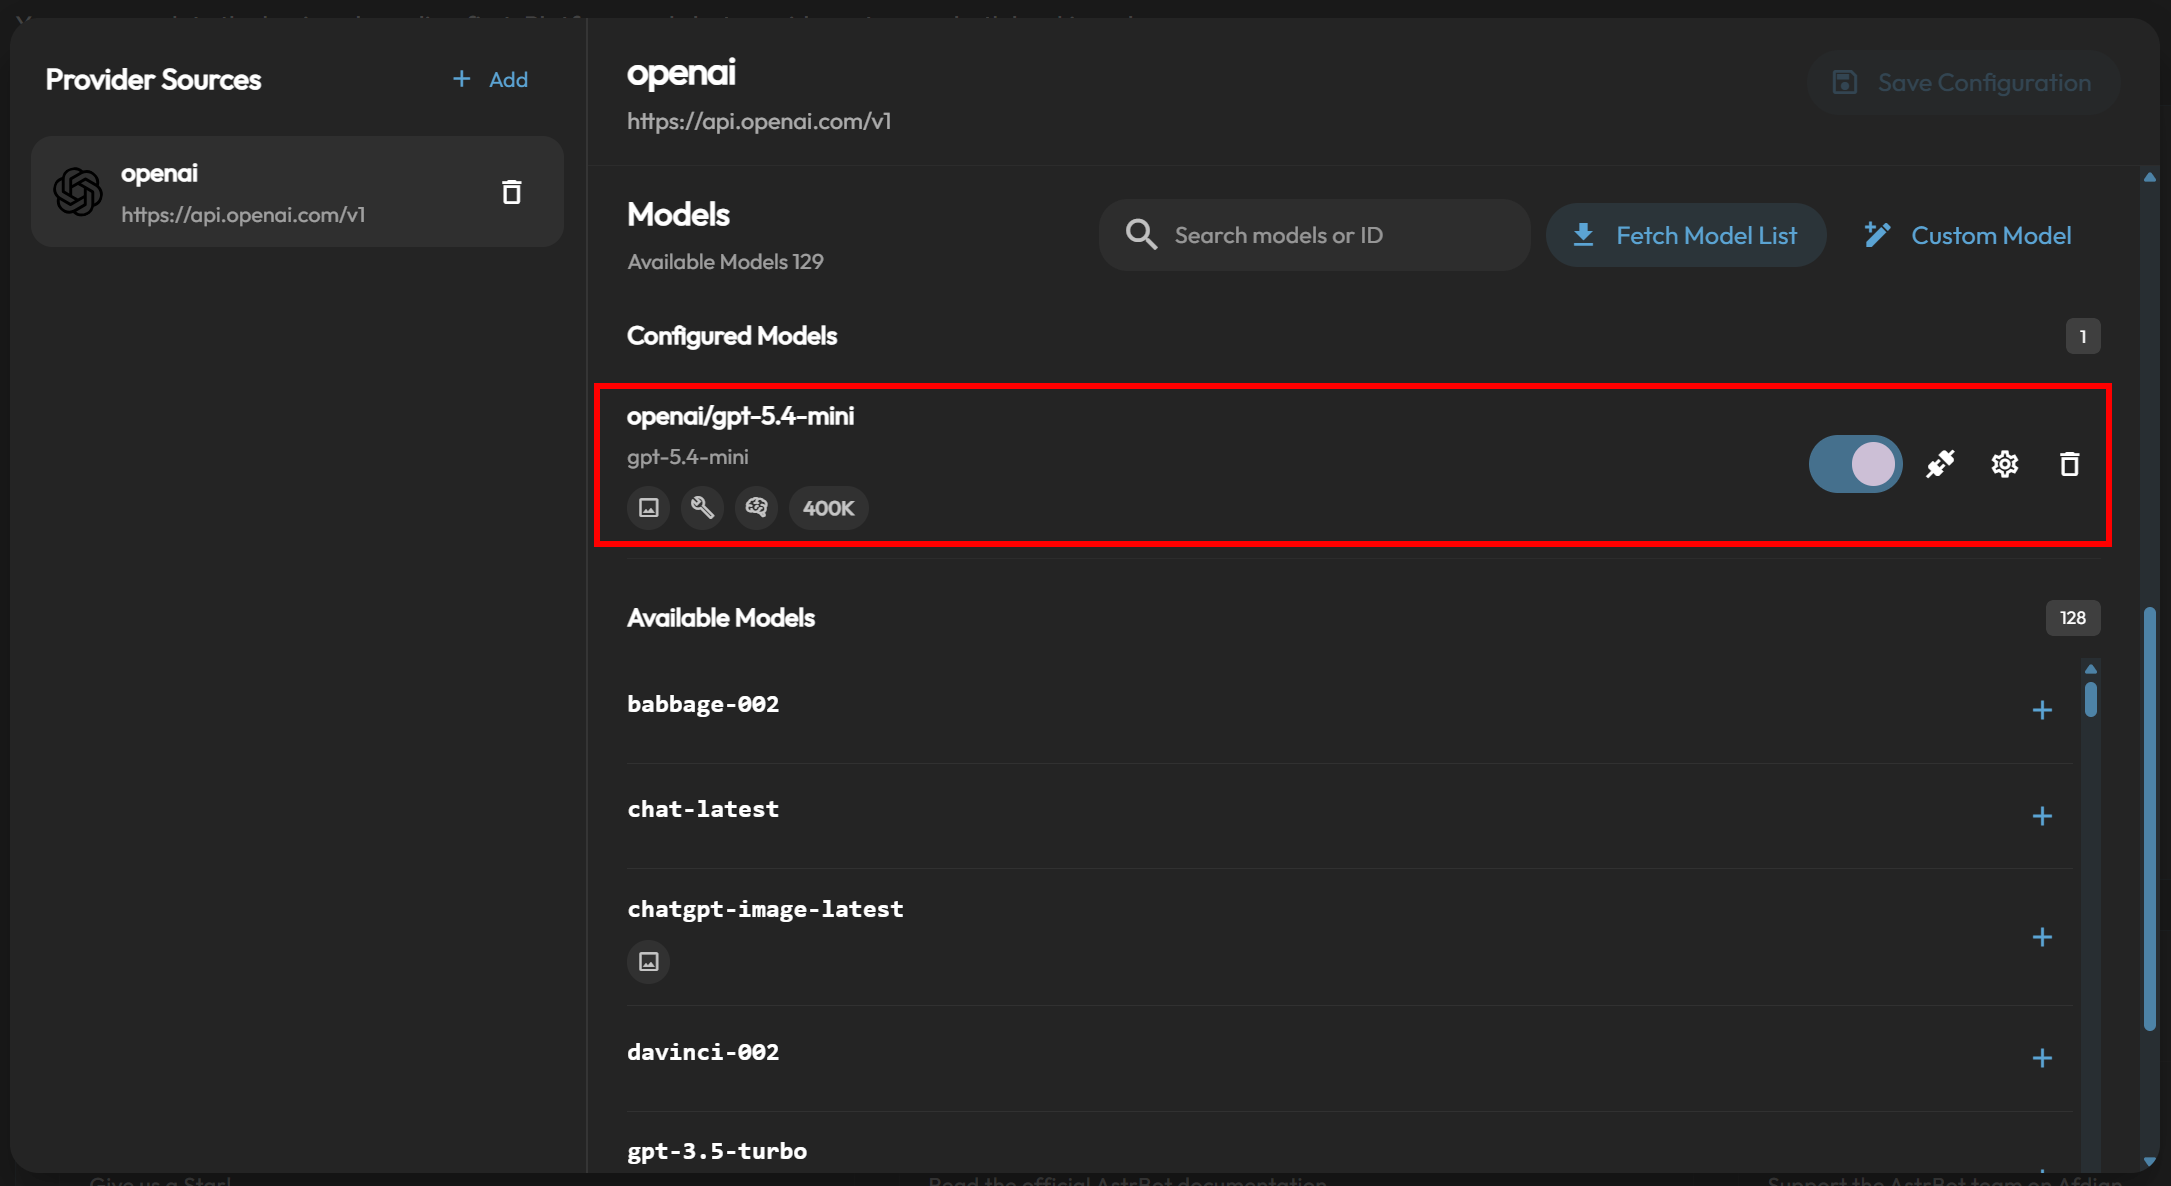This screenshot has width=2171, height=1186.
Task: Click the babbage-002 model name
Action: pyautogui.click(x=703, y=704)
